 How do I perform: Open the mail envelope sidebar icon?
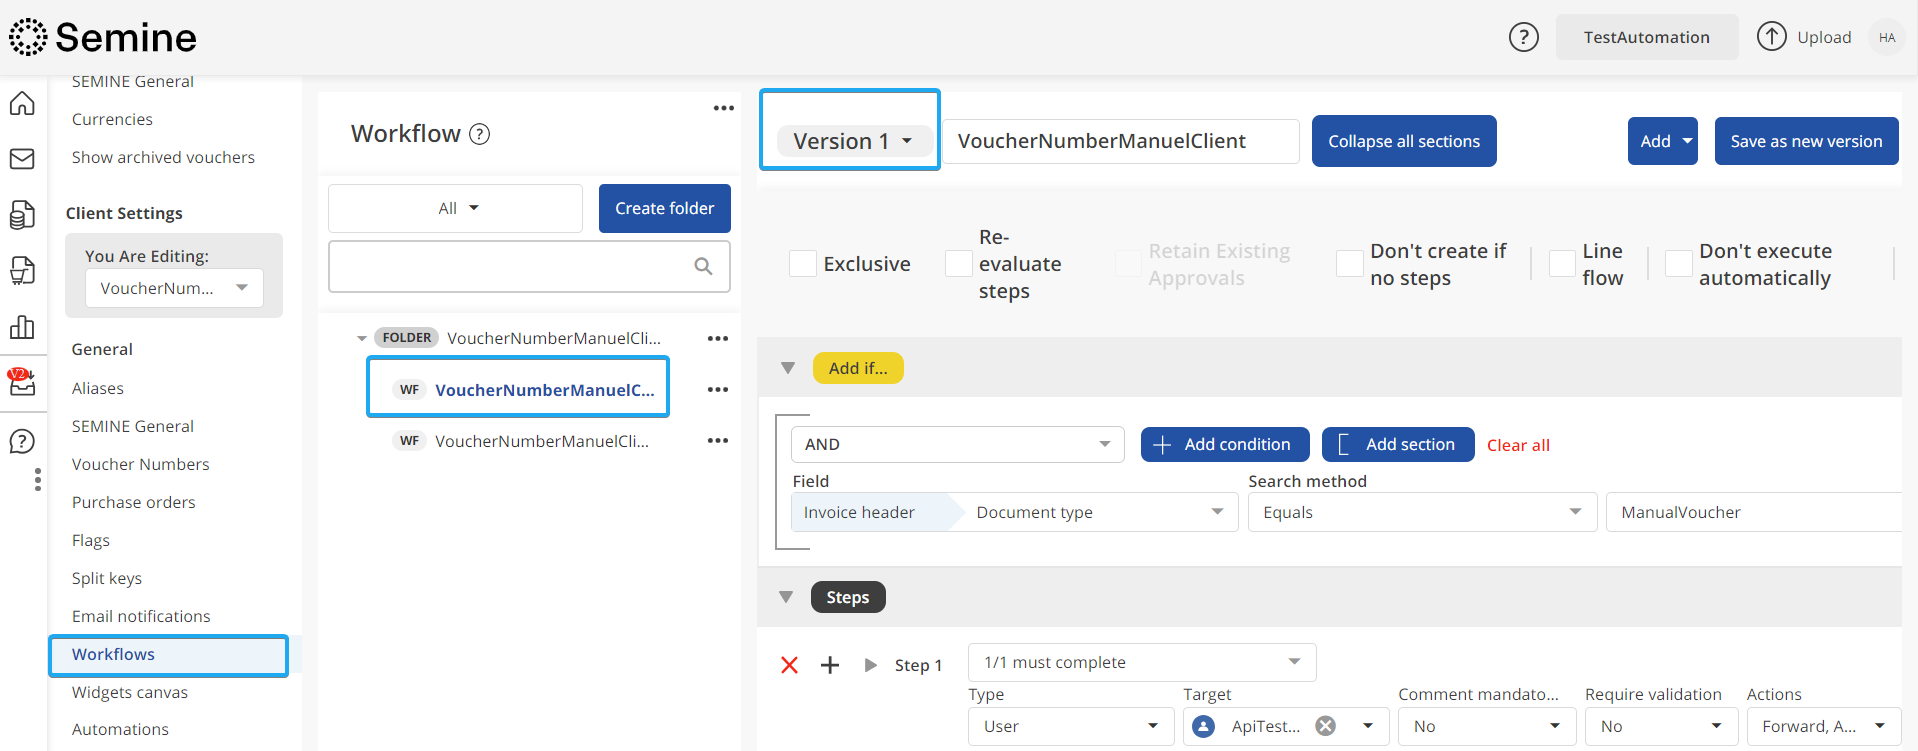coord(22,159)
